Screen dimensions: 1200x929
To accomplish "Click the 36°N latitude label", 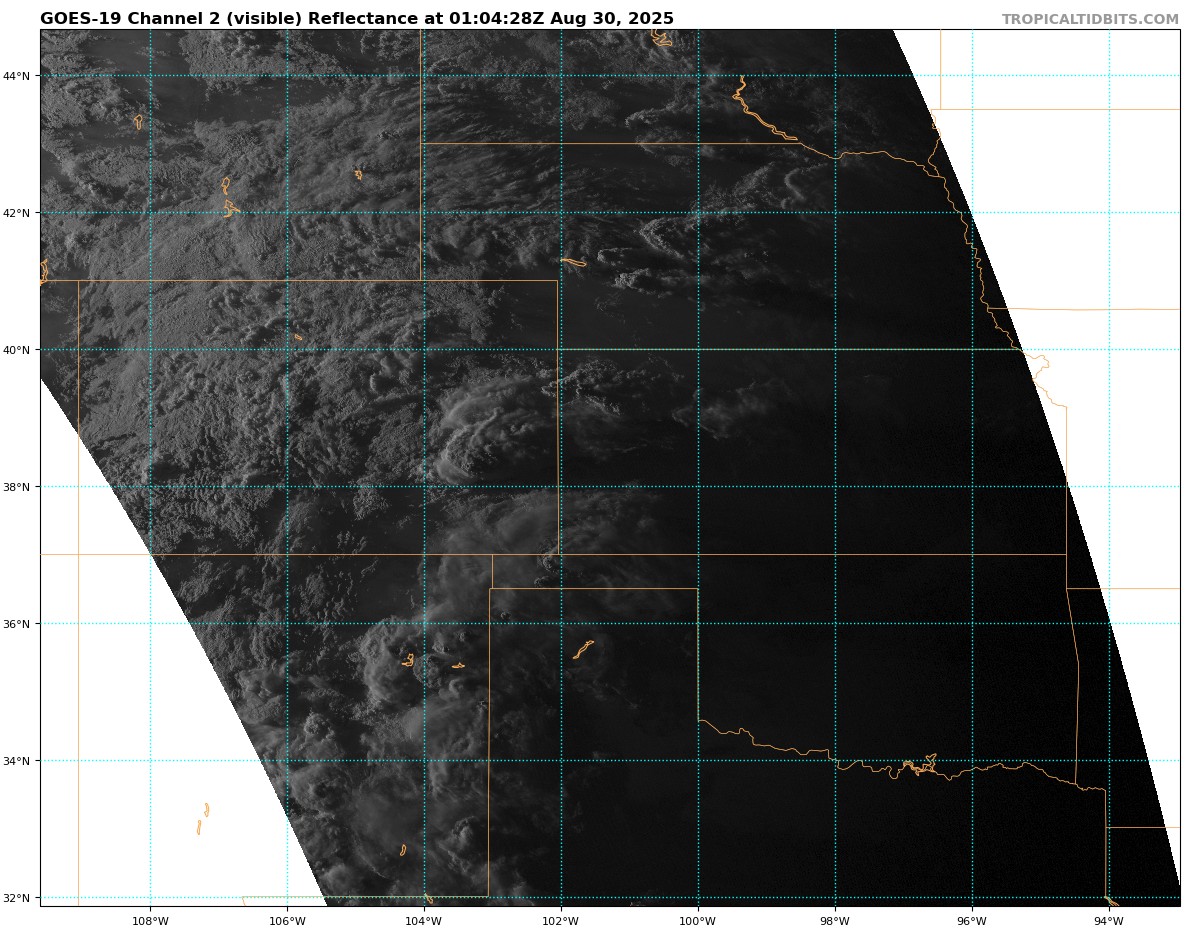I will [x=17, y=624].
